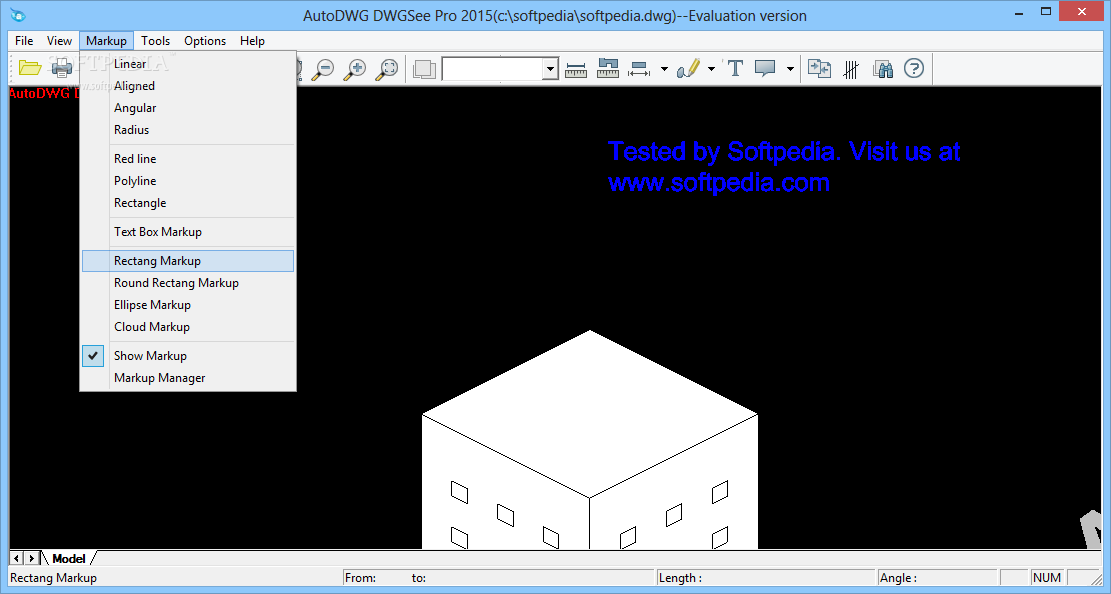1111x594 pixels.
Task: Click the binoculars search icon
Action: click(883, 69)
